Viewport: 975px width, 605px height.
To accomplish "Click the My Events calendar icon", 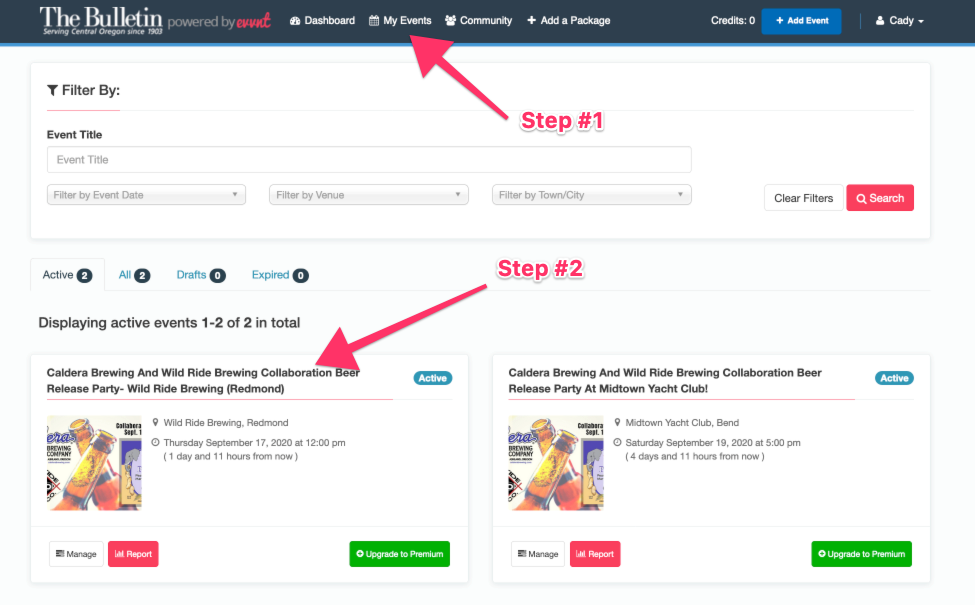I will click(374, 21).
